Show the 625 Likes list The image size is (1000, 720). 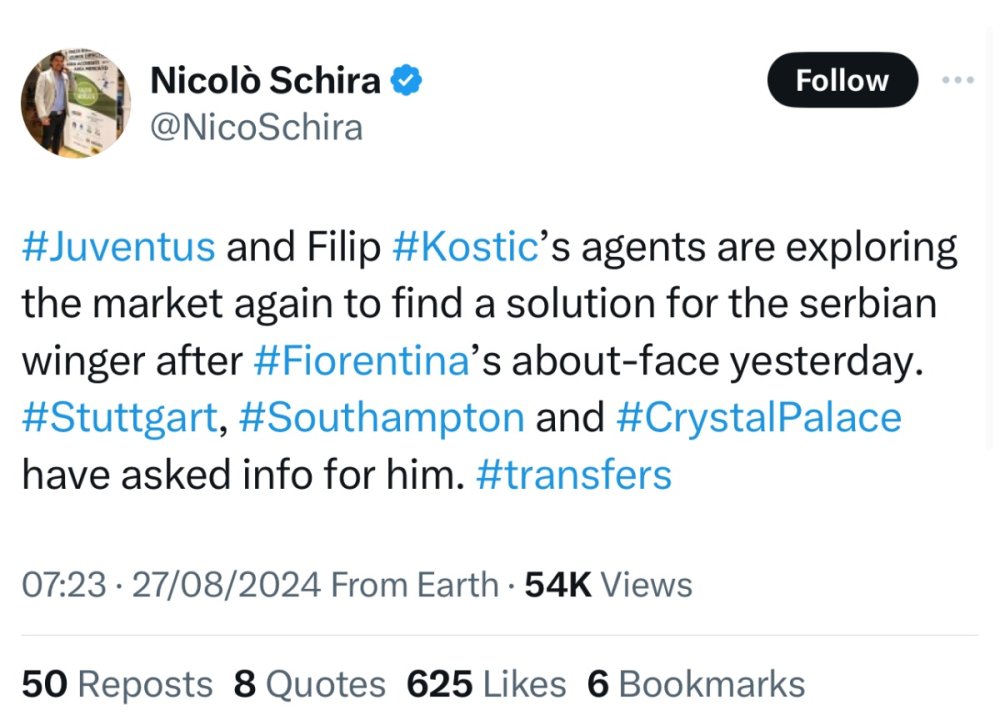(486, 684)
